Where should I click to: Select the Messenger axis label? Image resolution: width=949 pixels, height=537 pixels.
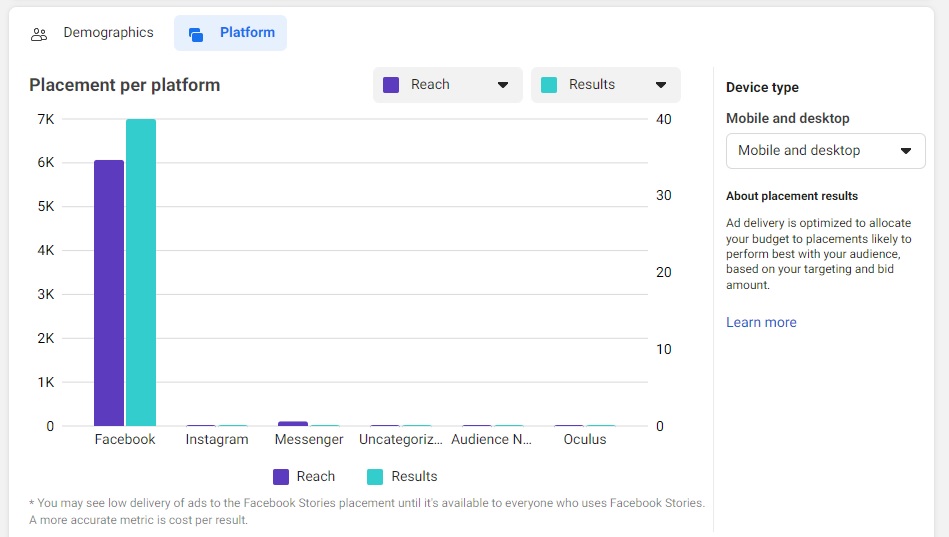[309, 440]
